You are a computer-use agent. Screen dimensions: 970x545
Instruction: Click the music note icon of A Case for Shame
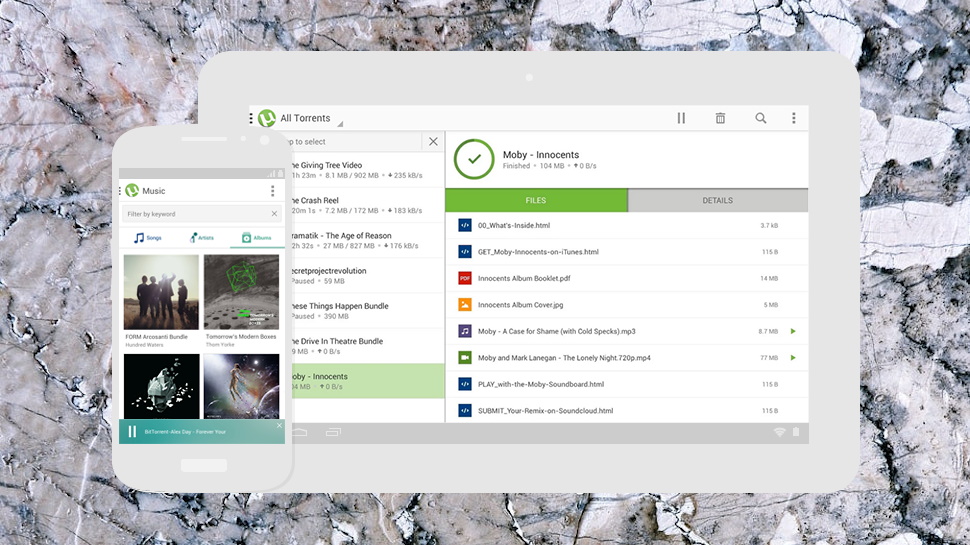[x=465, y=332]
